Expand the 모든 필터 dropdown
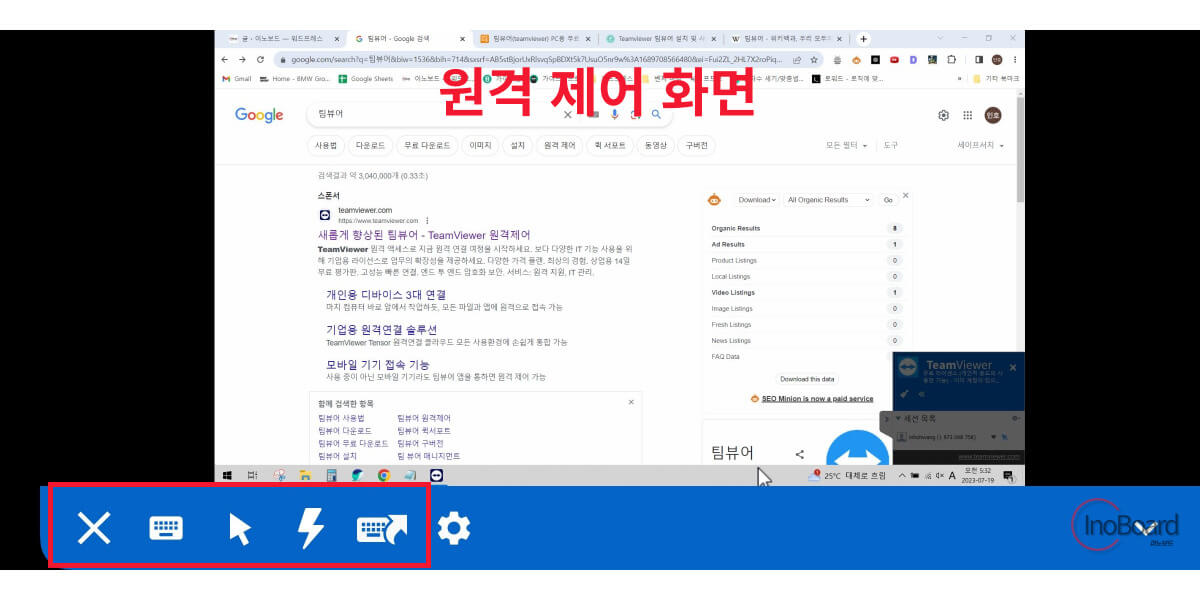The image size is (1200, 600). [x=846, y=145]
